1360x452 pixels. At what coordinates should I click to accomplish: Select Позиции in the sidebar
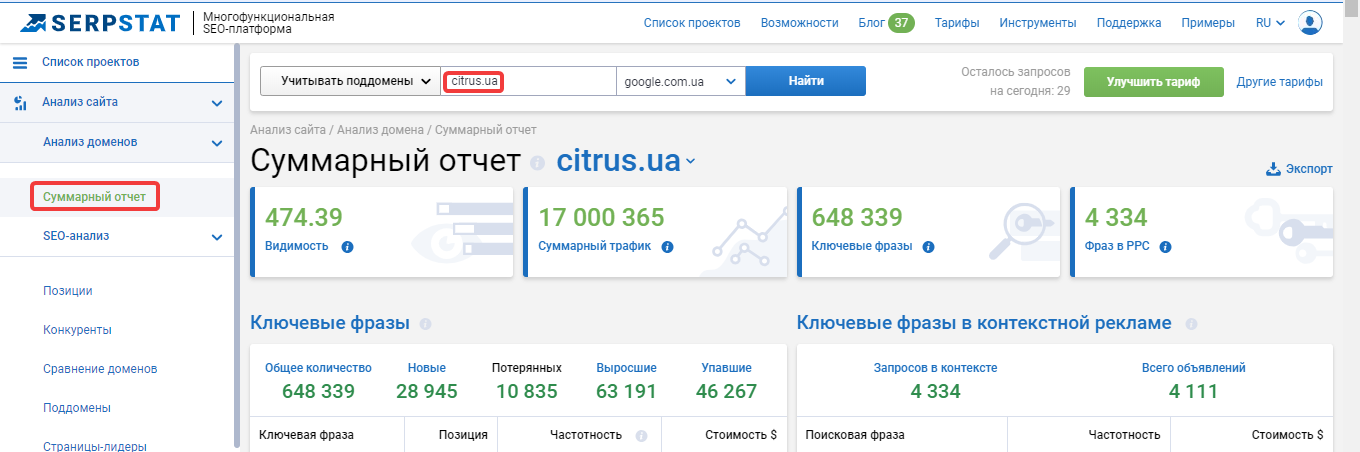pos(68,291)
